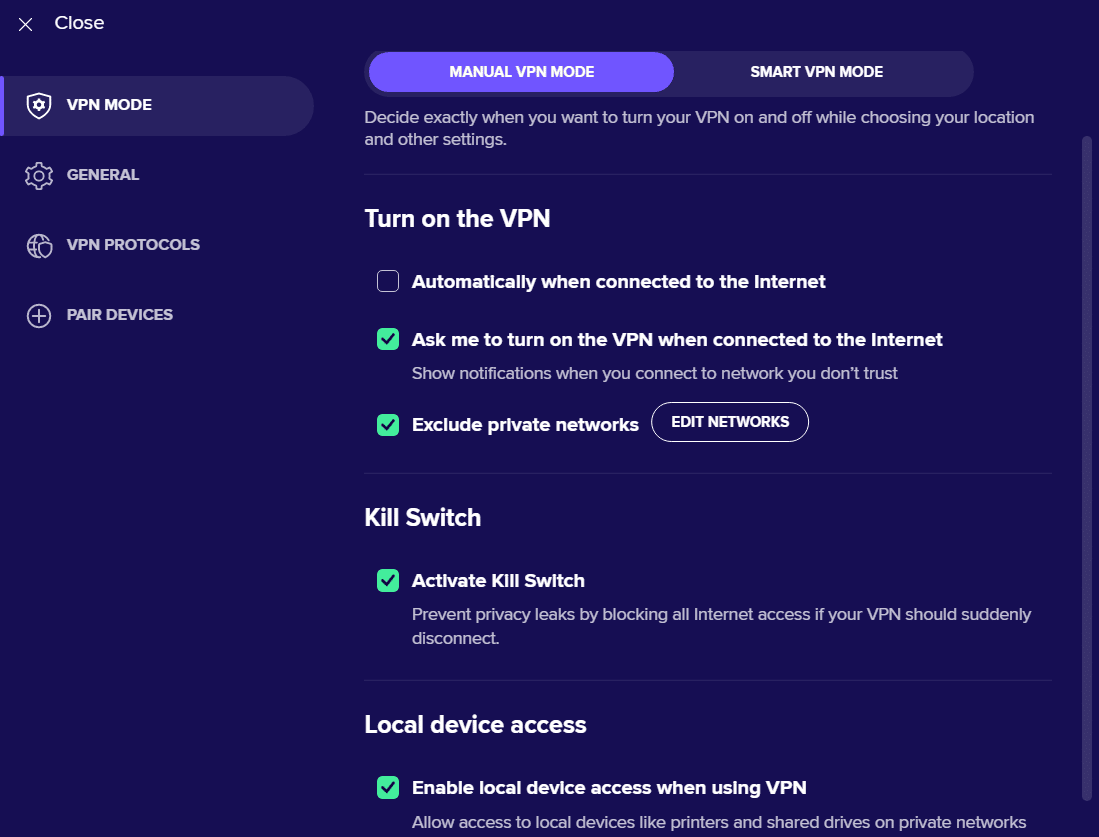Screen dimensions: 1099x837
Task: Click the X close icon
Action: click(x=25, y=25)
